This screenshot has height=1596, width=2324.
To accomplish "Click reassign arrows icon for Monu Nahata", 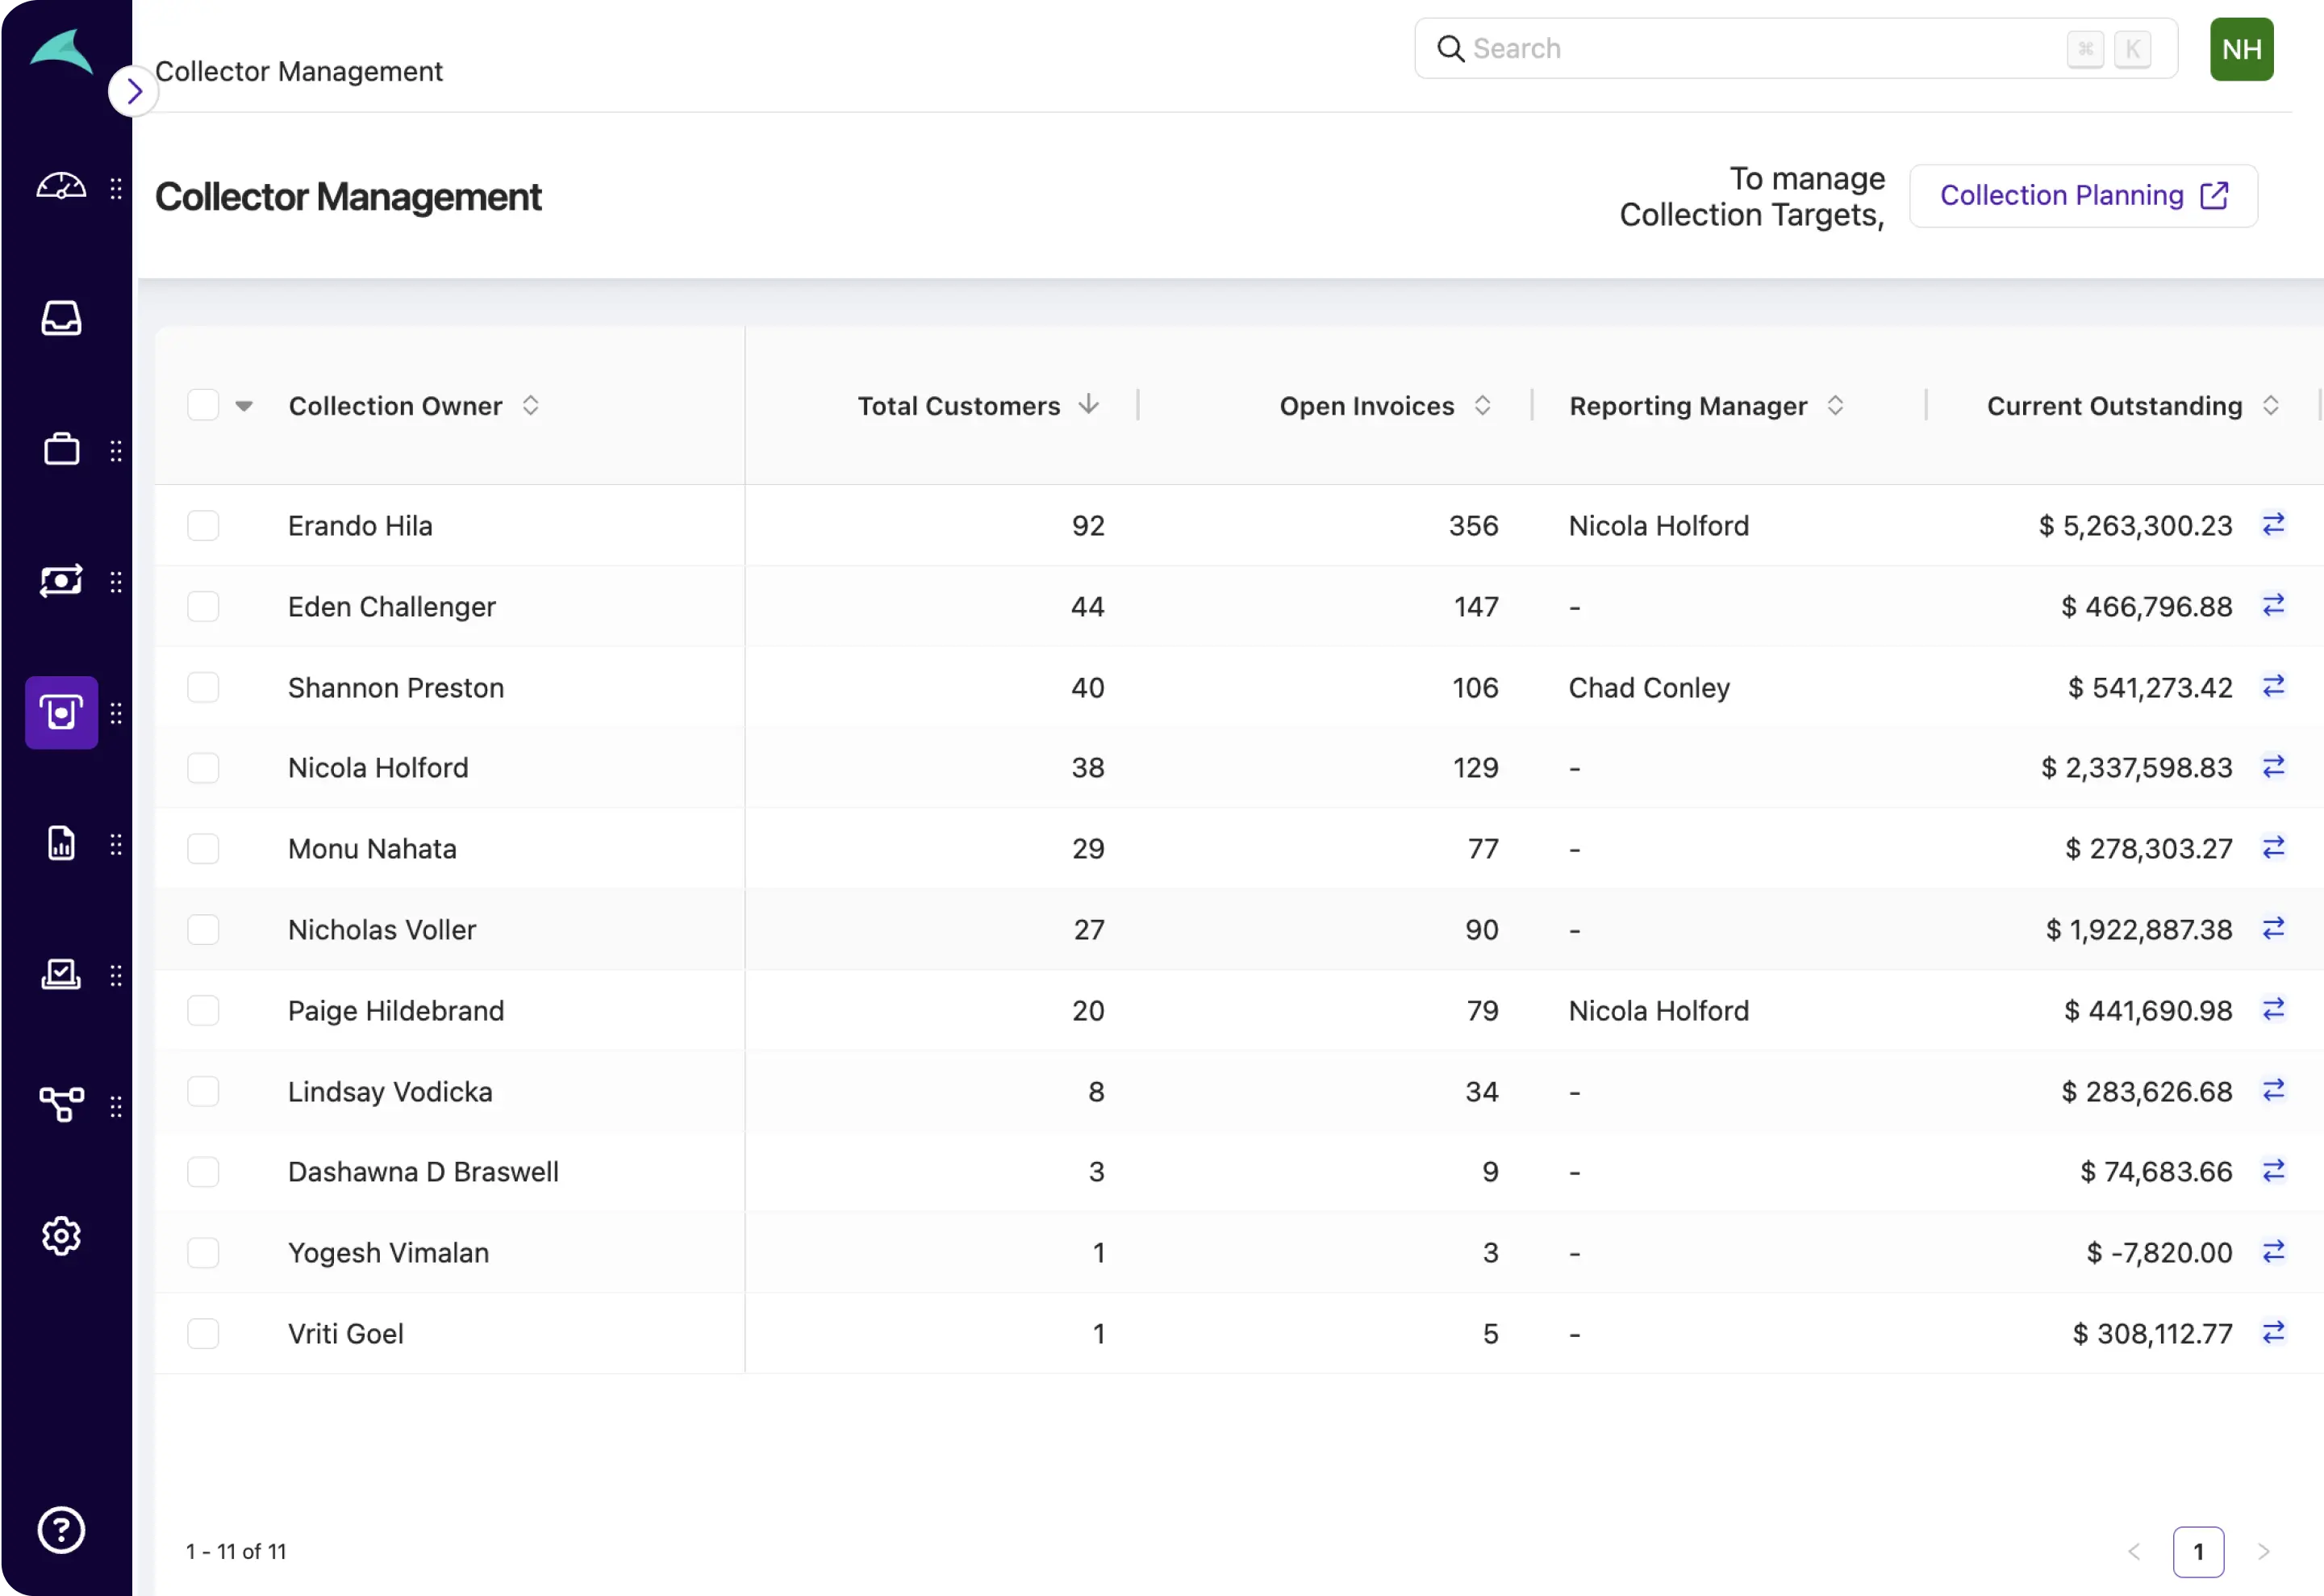I will click(x=2273, y=848).
